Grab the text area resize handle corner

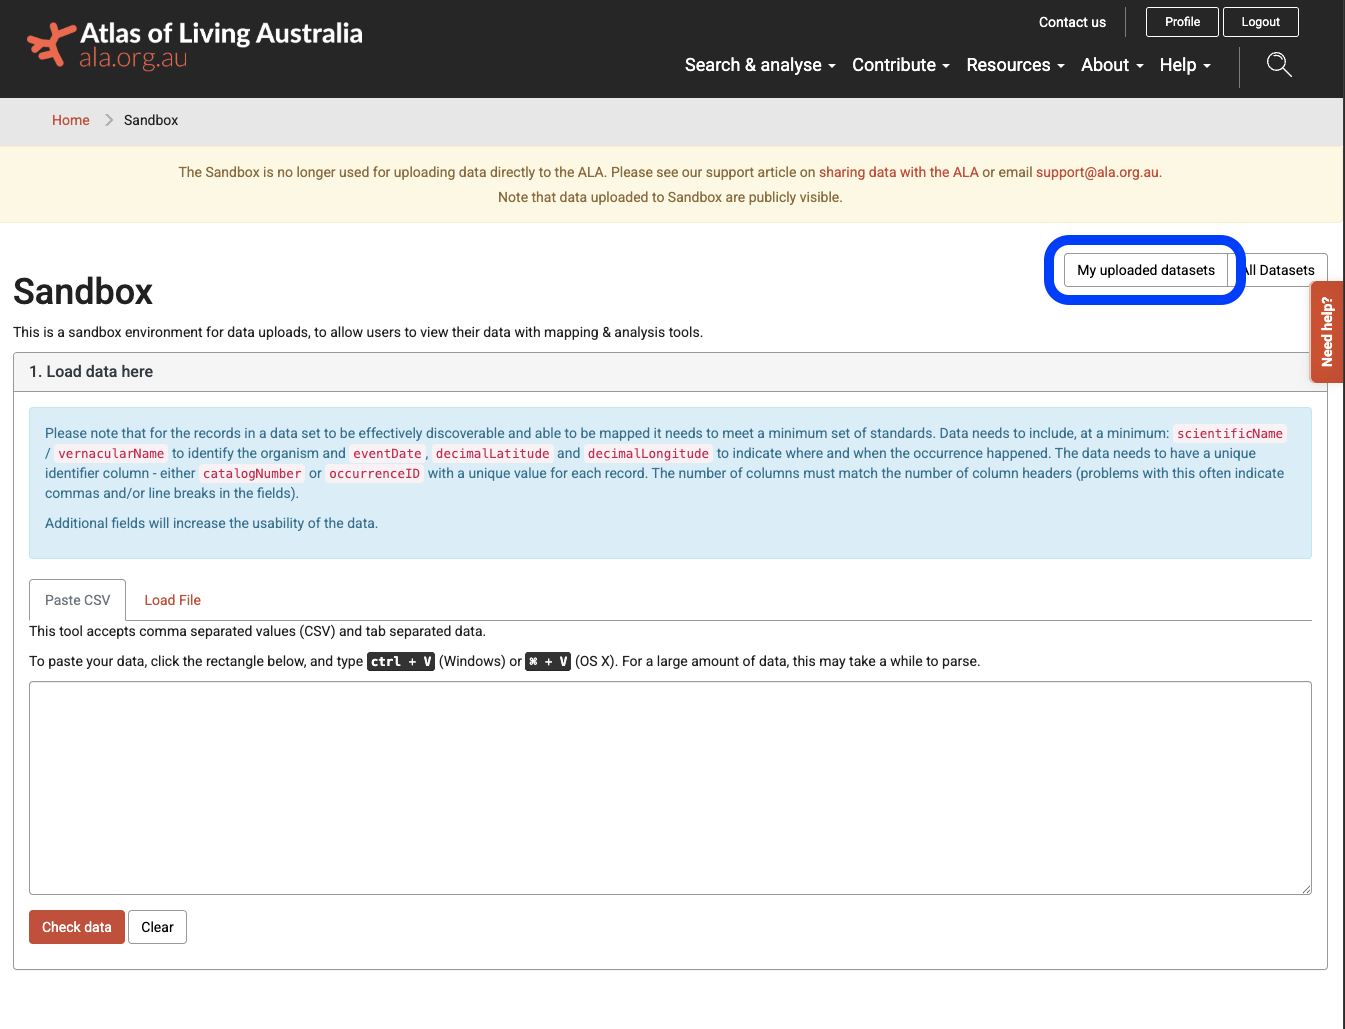point(1305,888)
